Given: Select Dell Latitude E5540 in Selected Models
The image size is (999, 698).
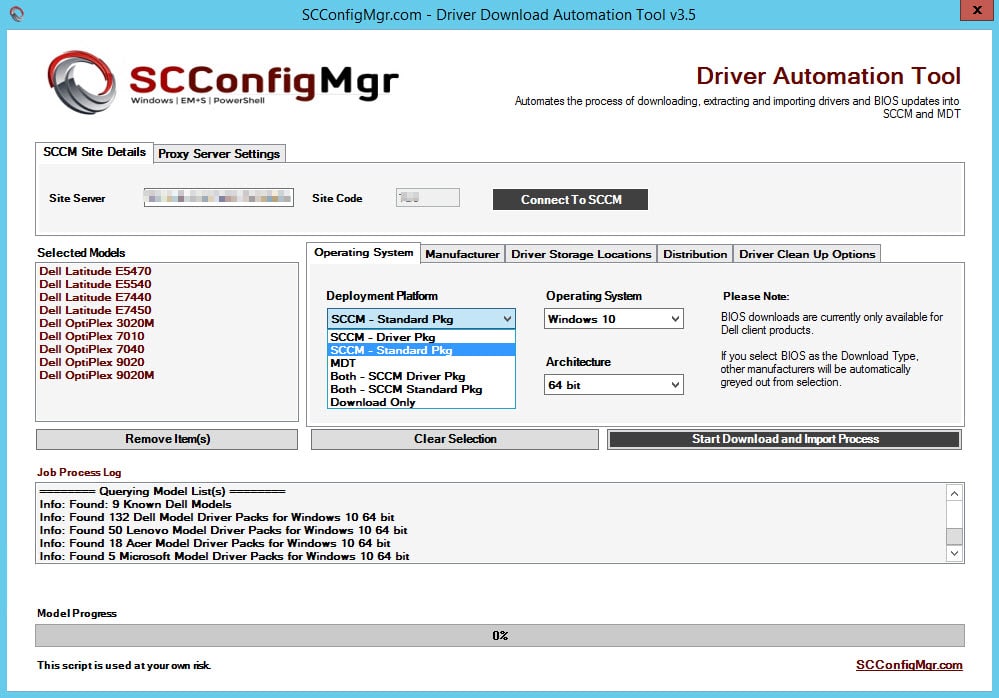Looking at the screenshot, I should (96, 284).
